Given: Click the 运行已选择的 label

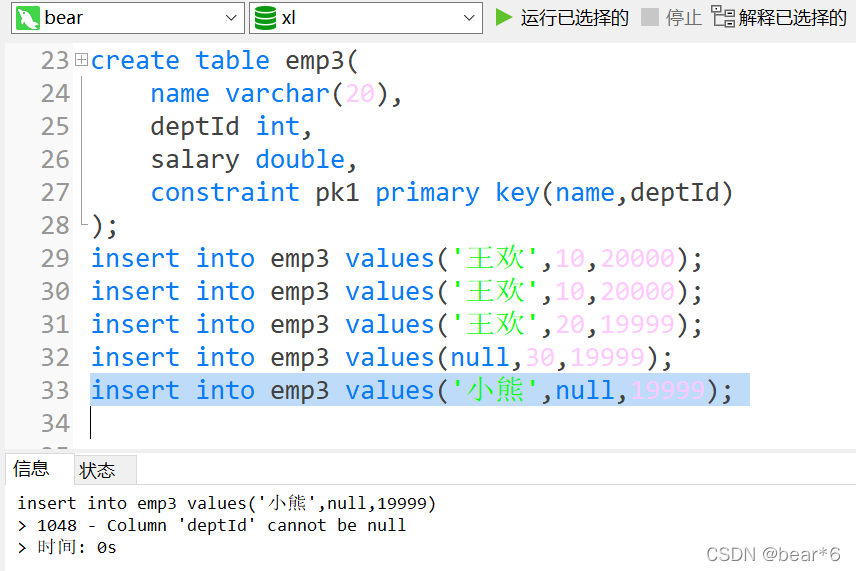Looking at the screenshot, I should (x=574, y=17).
